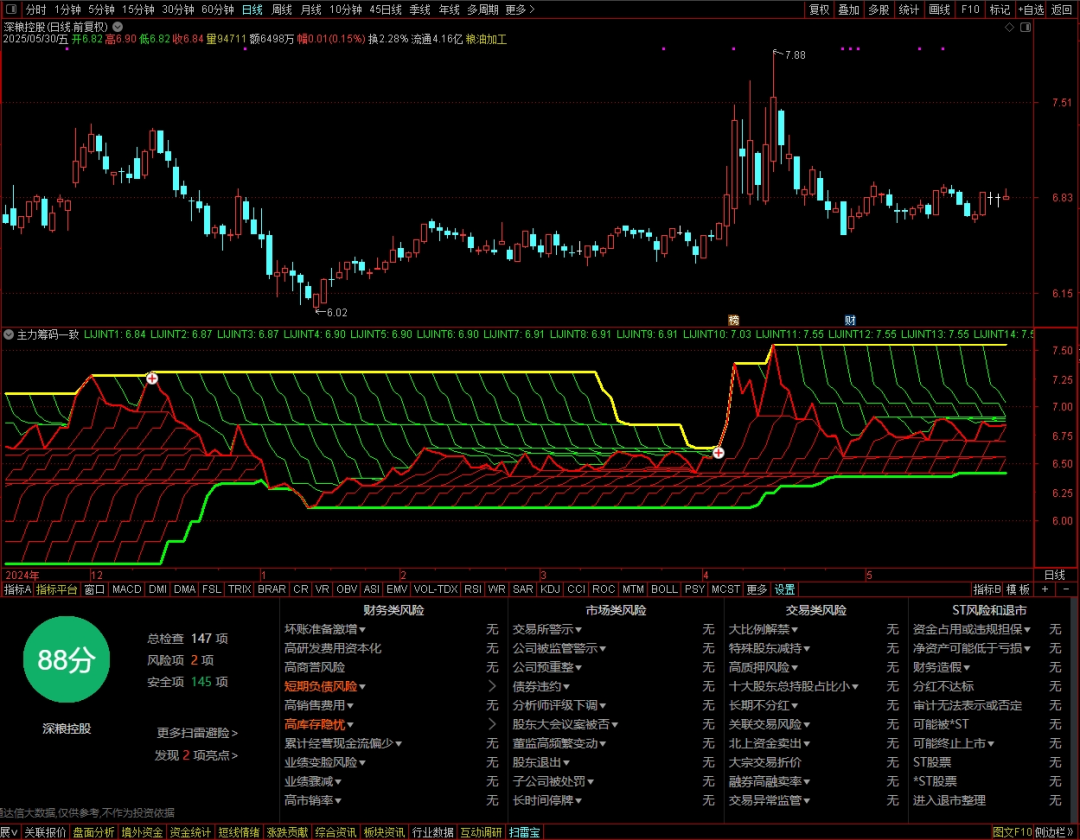1080x840 pixels.
Task: Click the circular icon beside 深粮控股 title
Action: coord(118,27)
